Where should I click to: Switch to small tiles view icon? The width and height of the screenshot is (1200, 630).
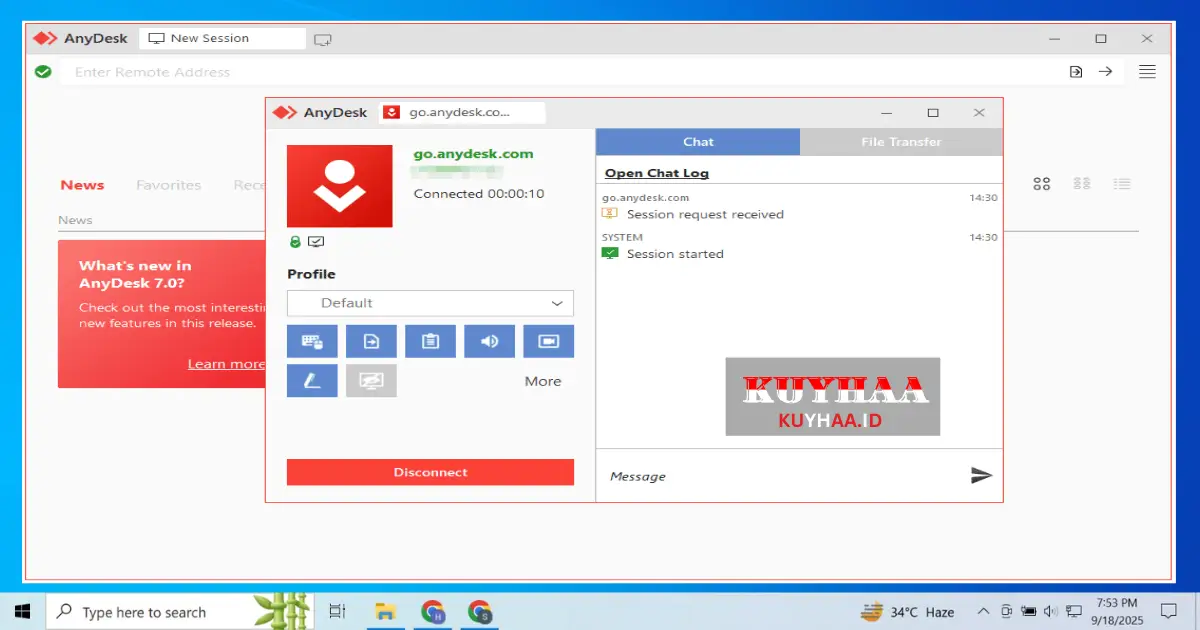(x=1081, y=184)
